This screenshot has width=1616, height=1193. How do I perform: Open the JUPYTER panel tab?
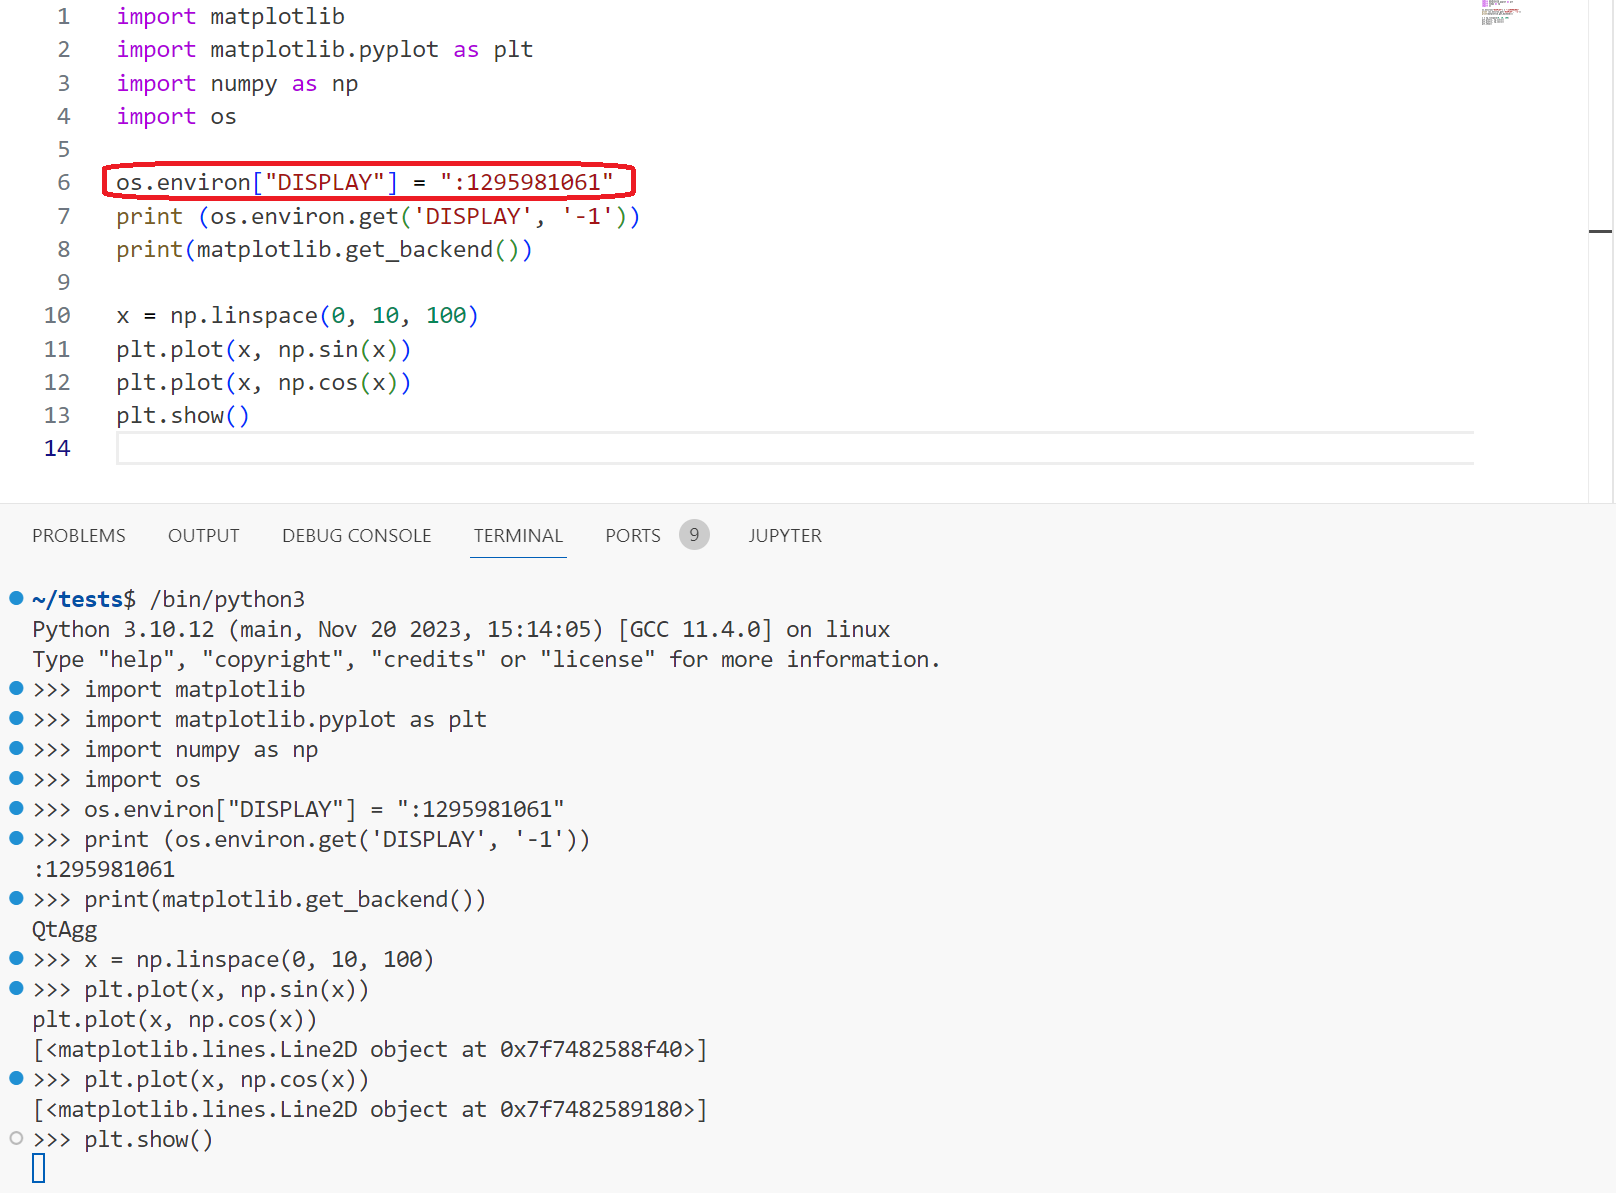[x=784, y=536]
